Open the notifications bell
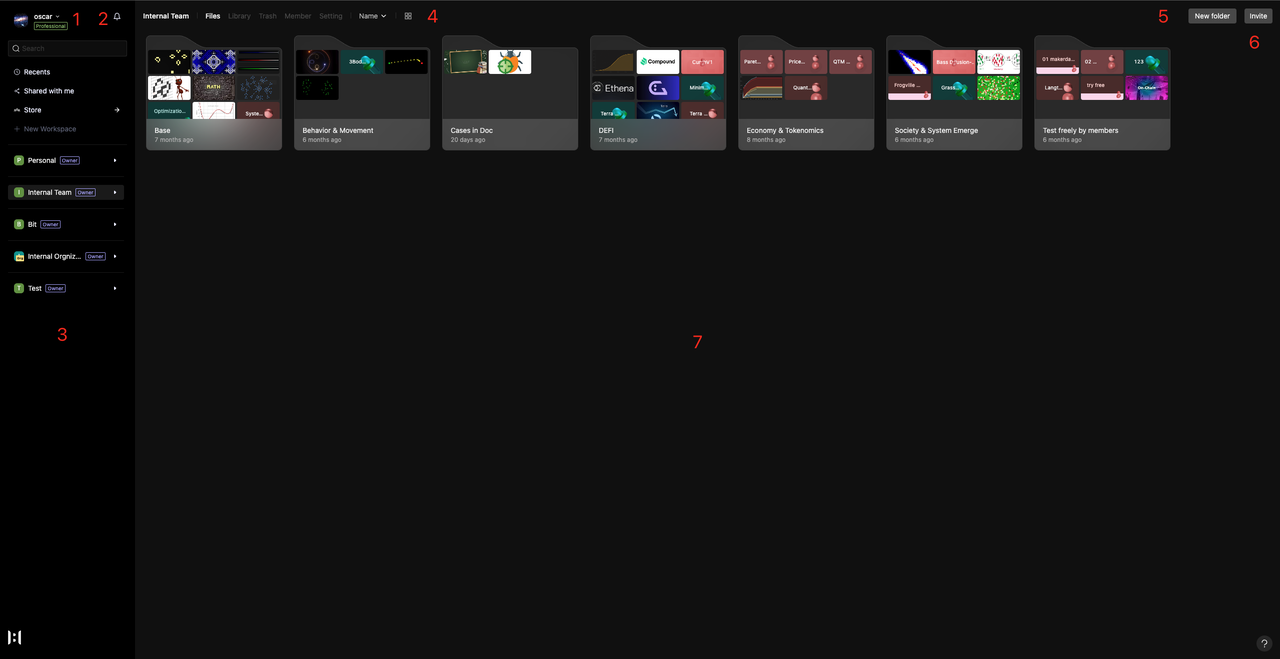Image resolution: width=1280 pixels, height=659 pixels. pos(117,17)
